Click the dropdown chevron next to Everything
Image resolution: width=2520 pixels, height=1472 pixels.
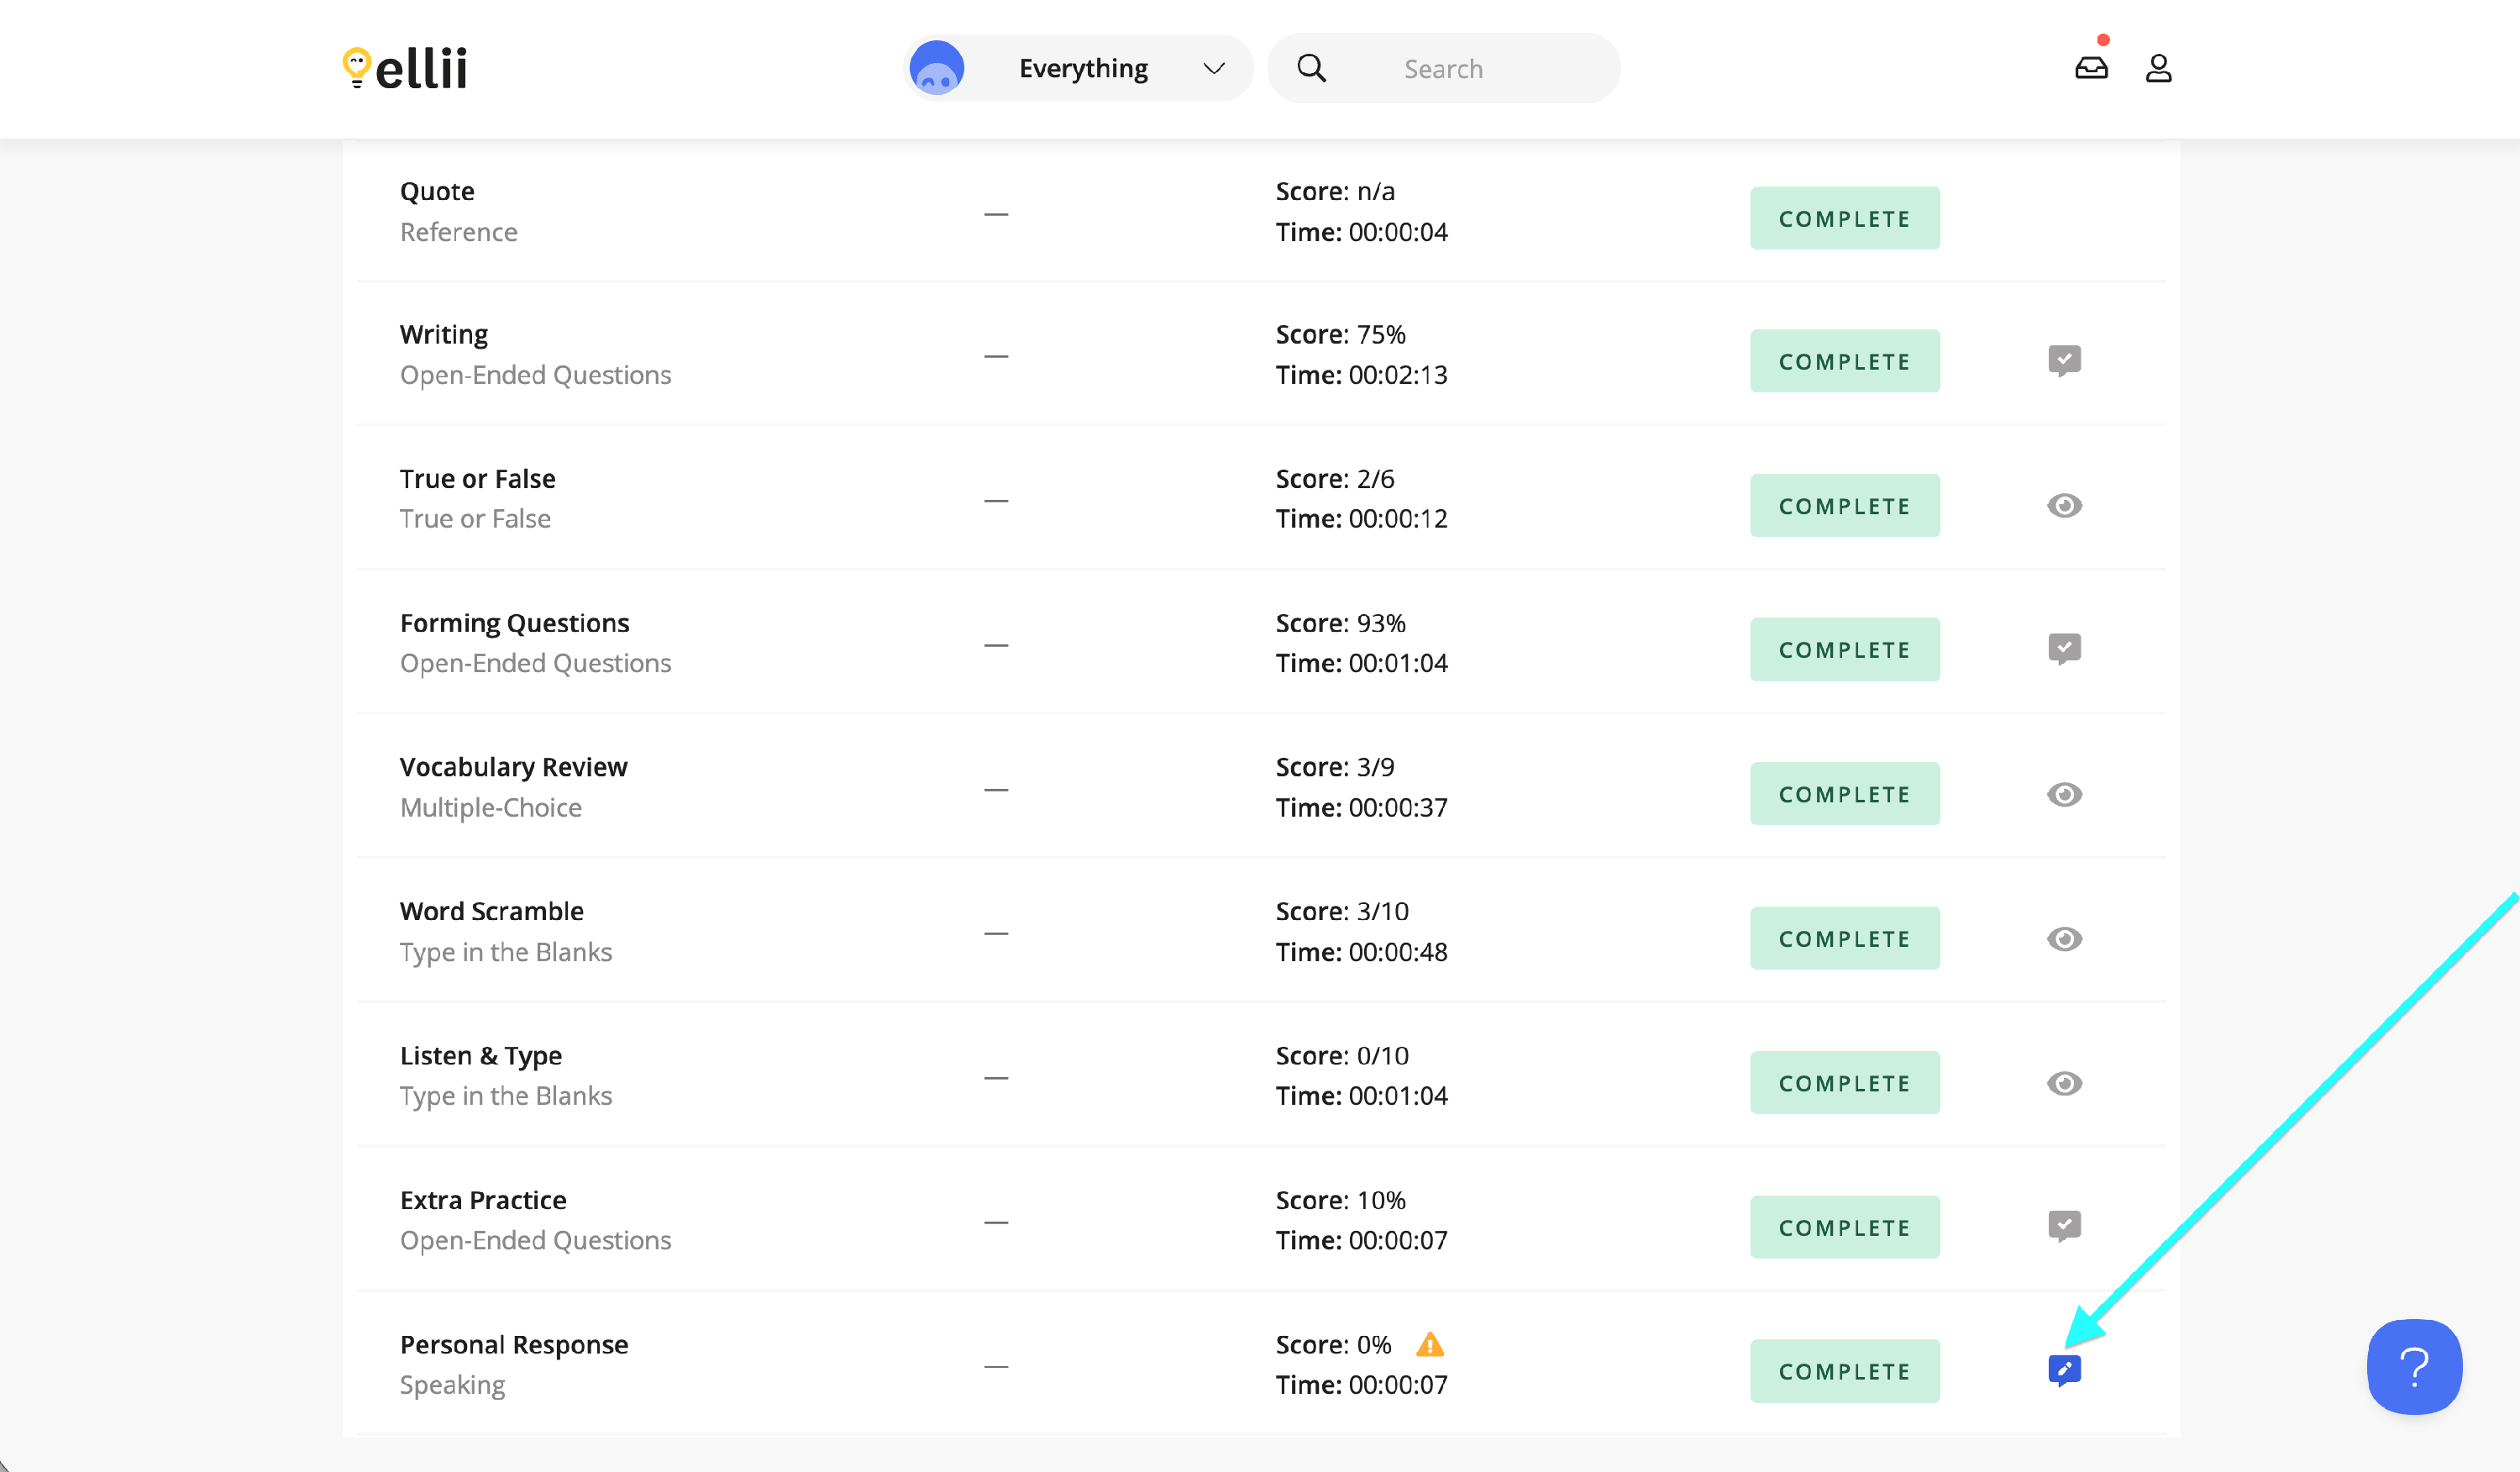pos(1214,68)
